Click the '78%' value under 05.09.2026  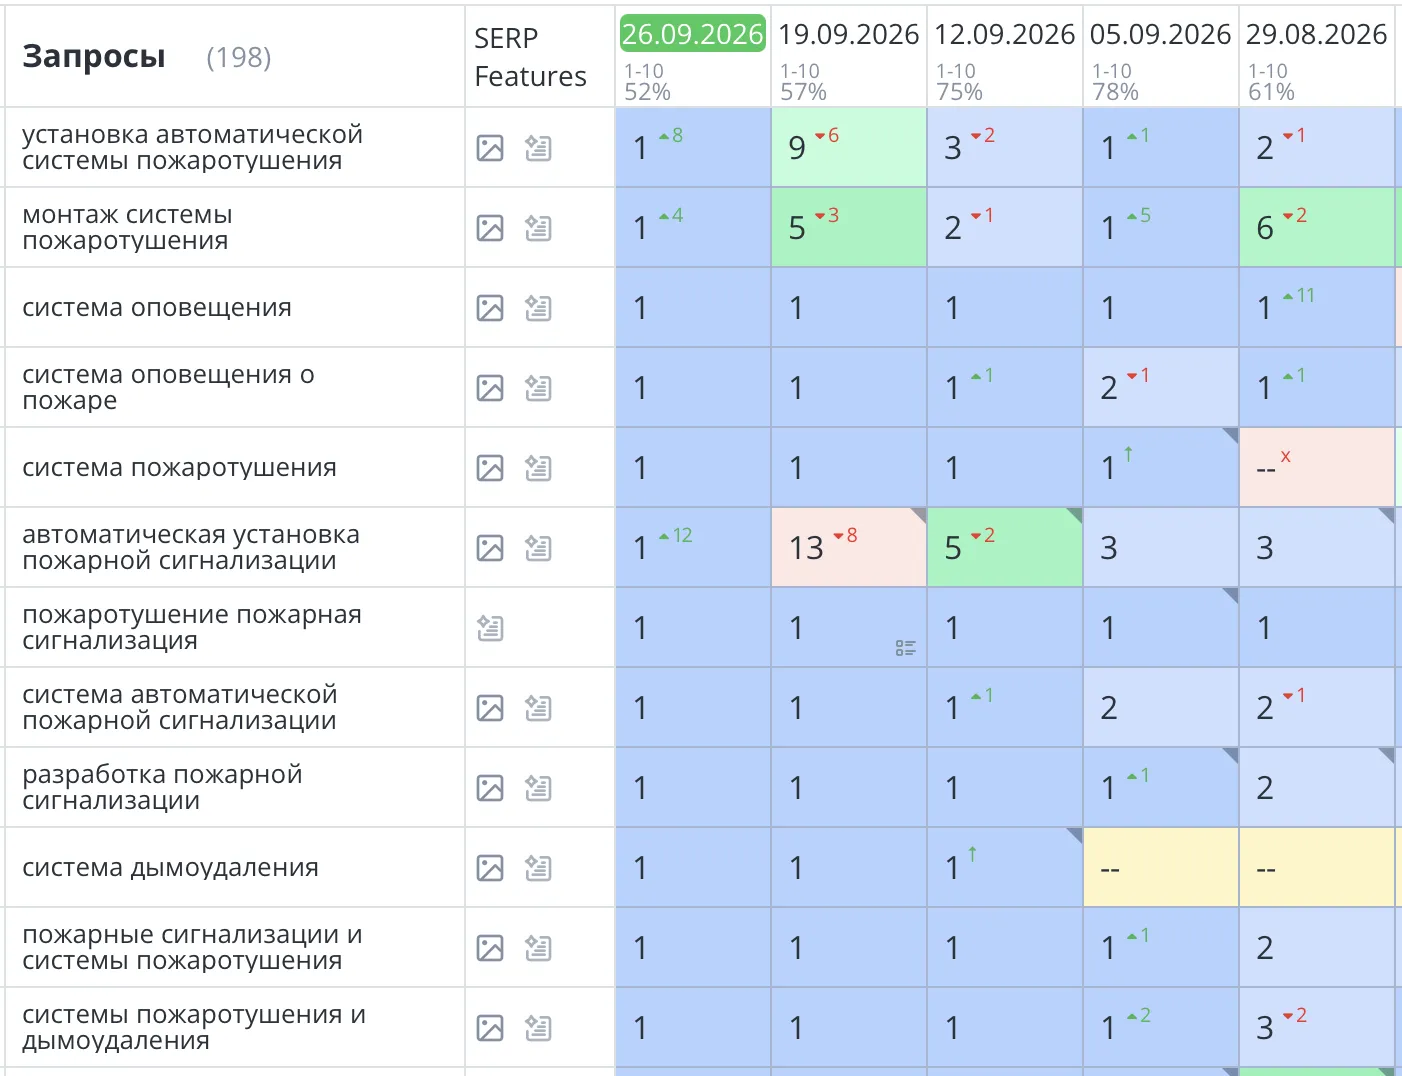[1115, 92]
